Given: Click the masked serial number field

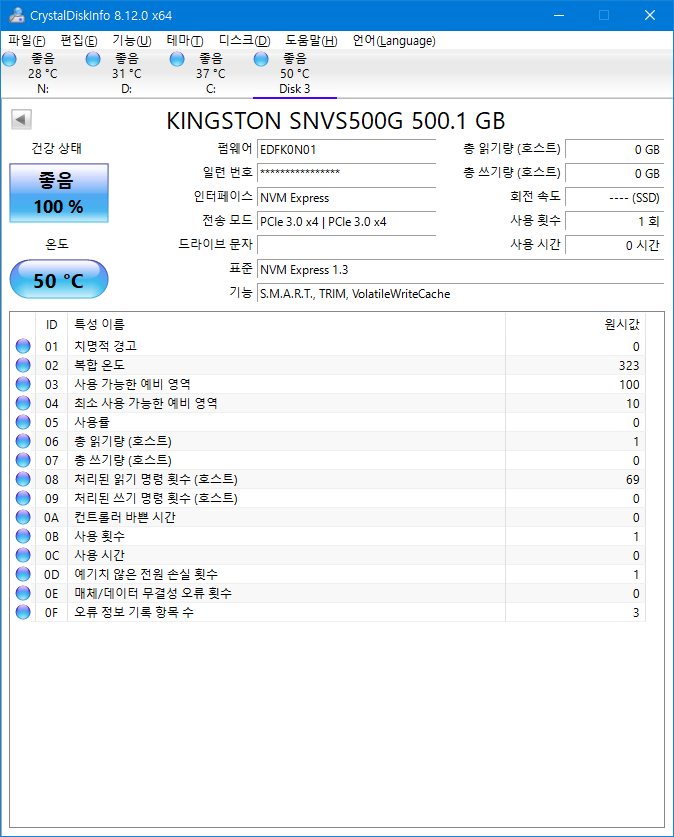Looking at the screenshot, I should (346, 172).
